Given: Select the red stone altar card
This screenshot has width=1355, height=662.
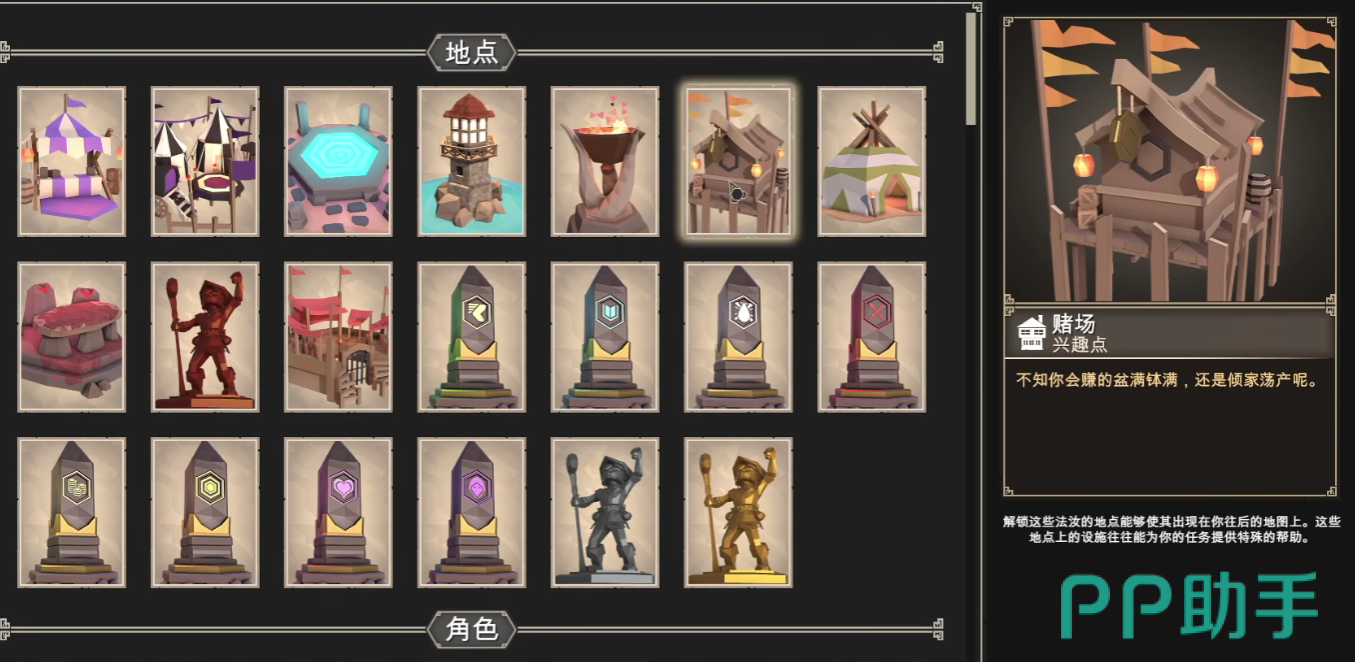Looking at the screenshot, I should click(72, 337).
